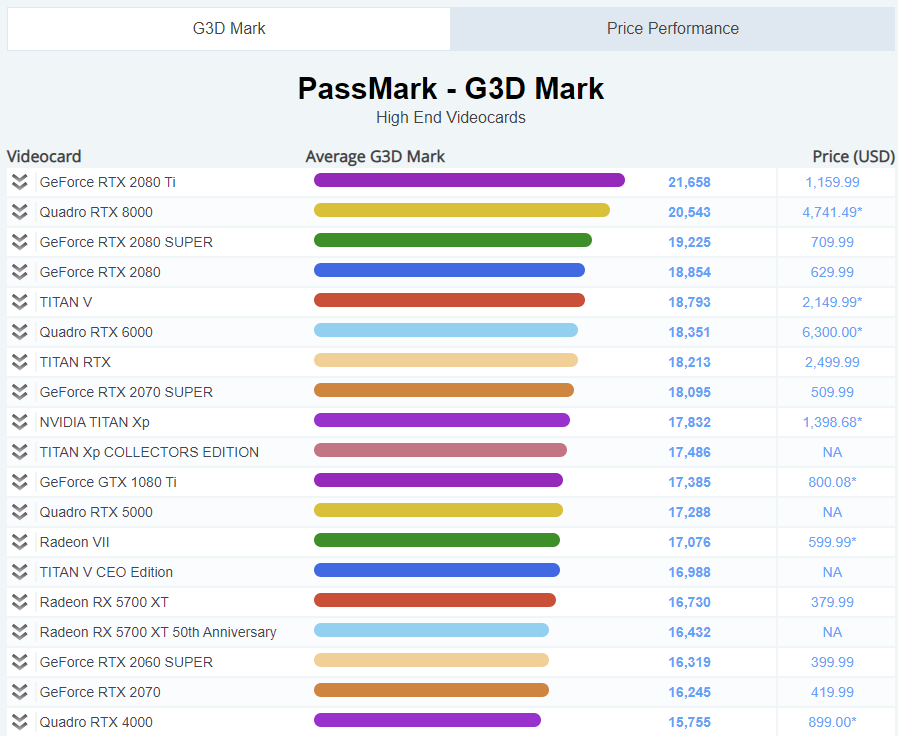Viewport: 898px width, 736px height.
Task: Expand the GeForce RTX 2080 Ti row chevron
Action: point(19,182)
